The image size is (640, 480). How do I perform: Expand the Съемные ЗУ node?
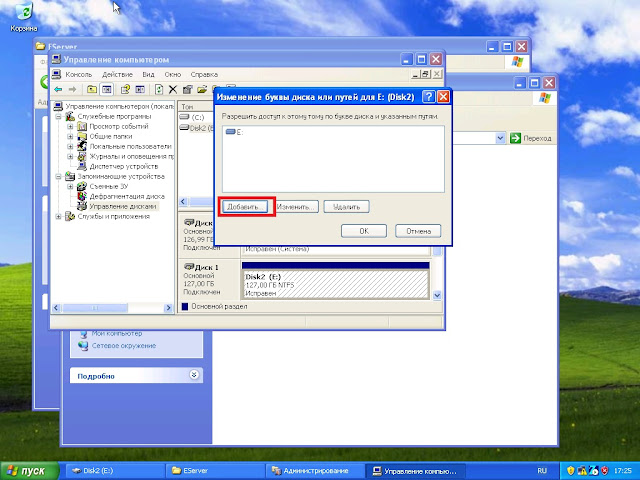[x=70, y=186]
